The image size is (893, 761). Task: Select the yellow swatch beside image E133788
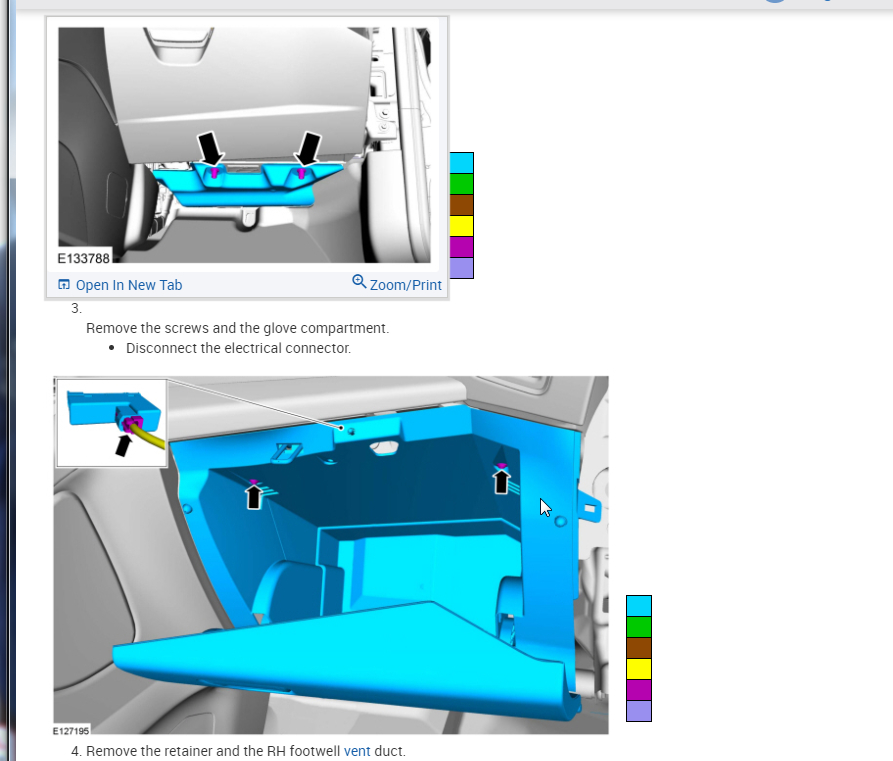click(462, 226)
